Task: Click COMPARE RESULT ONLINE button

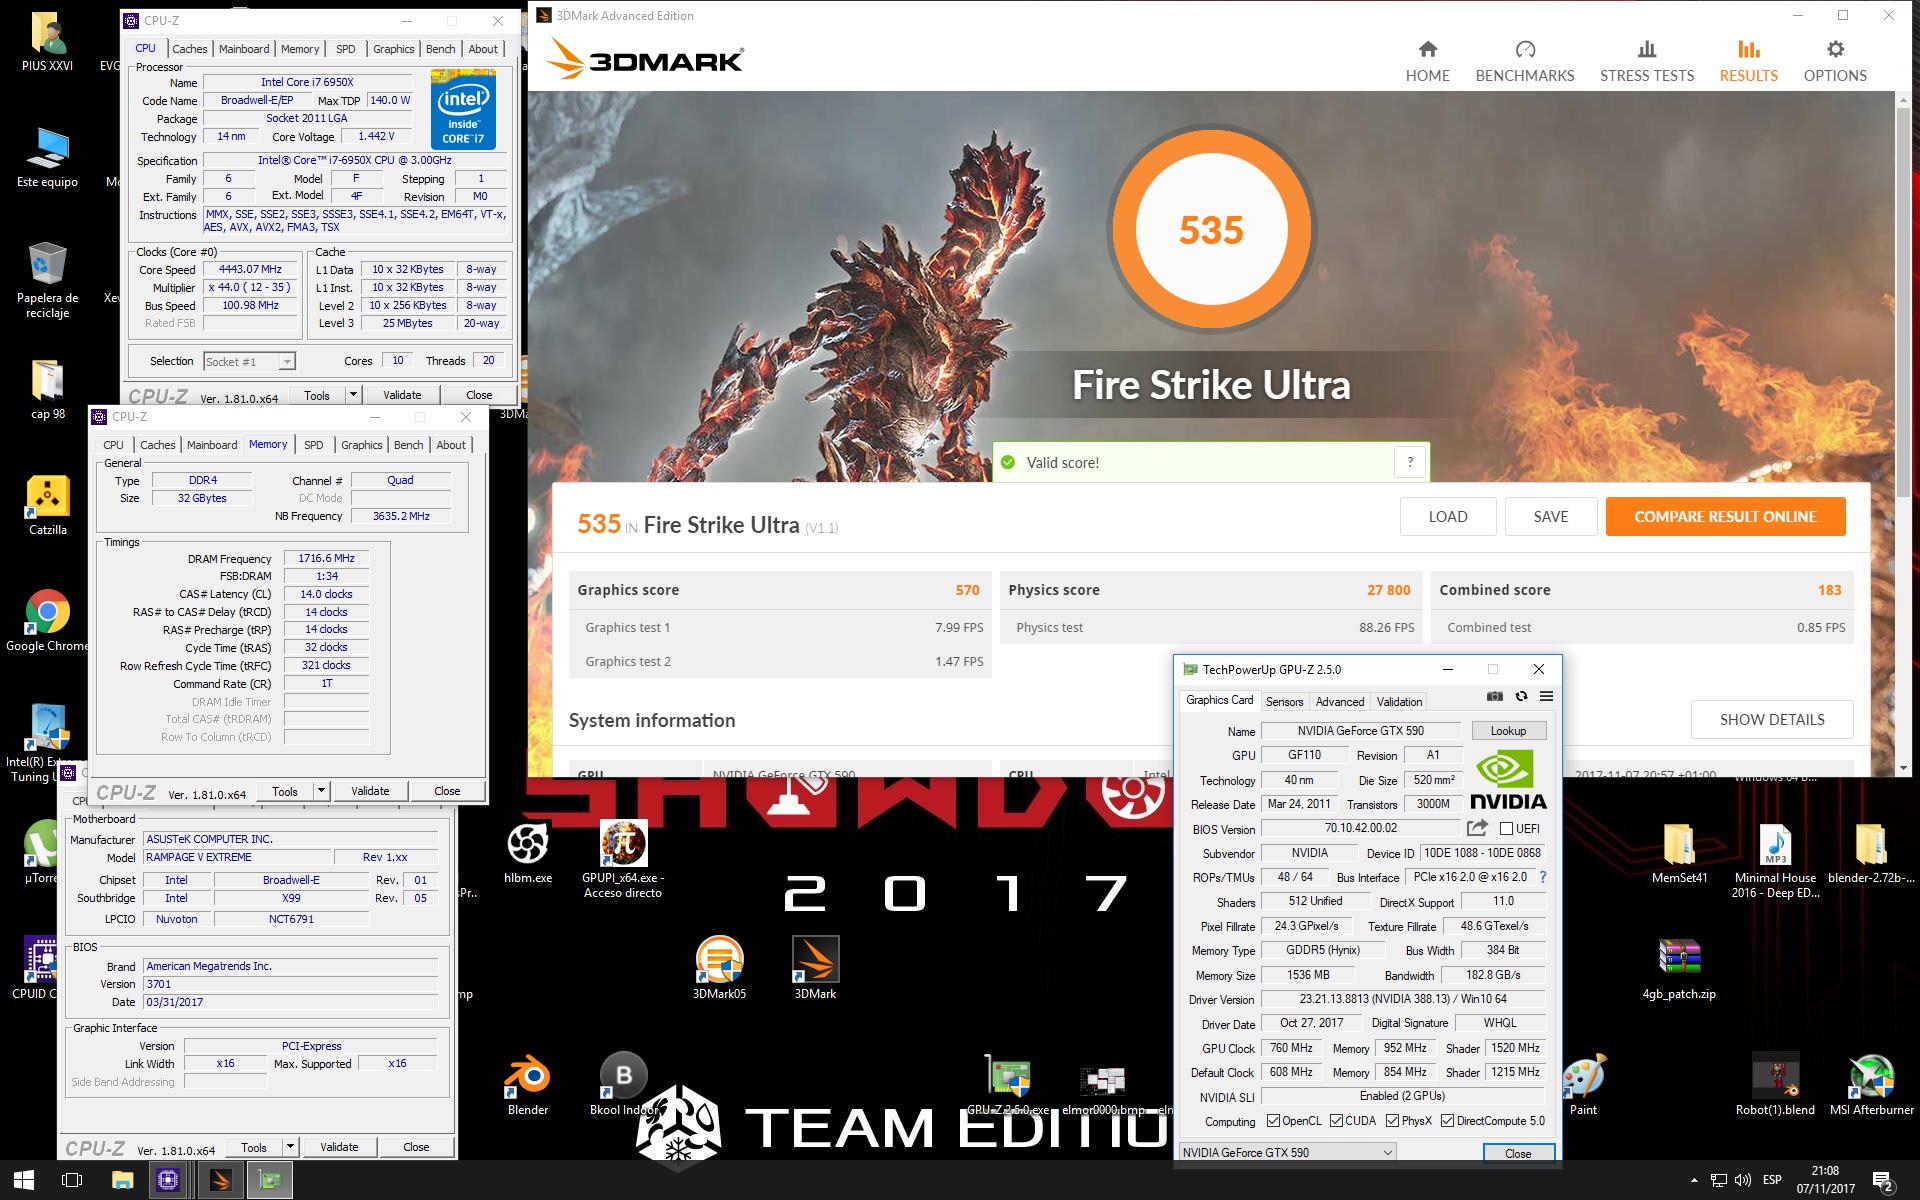Action: [x=1725, y=517]
